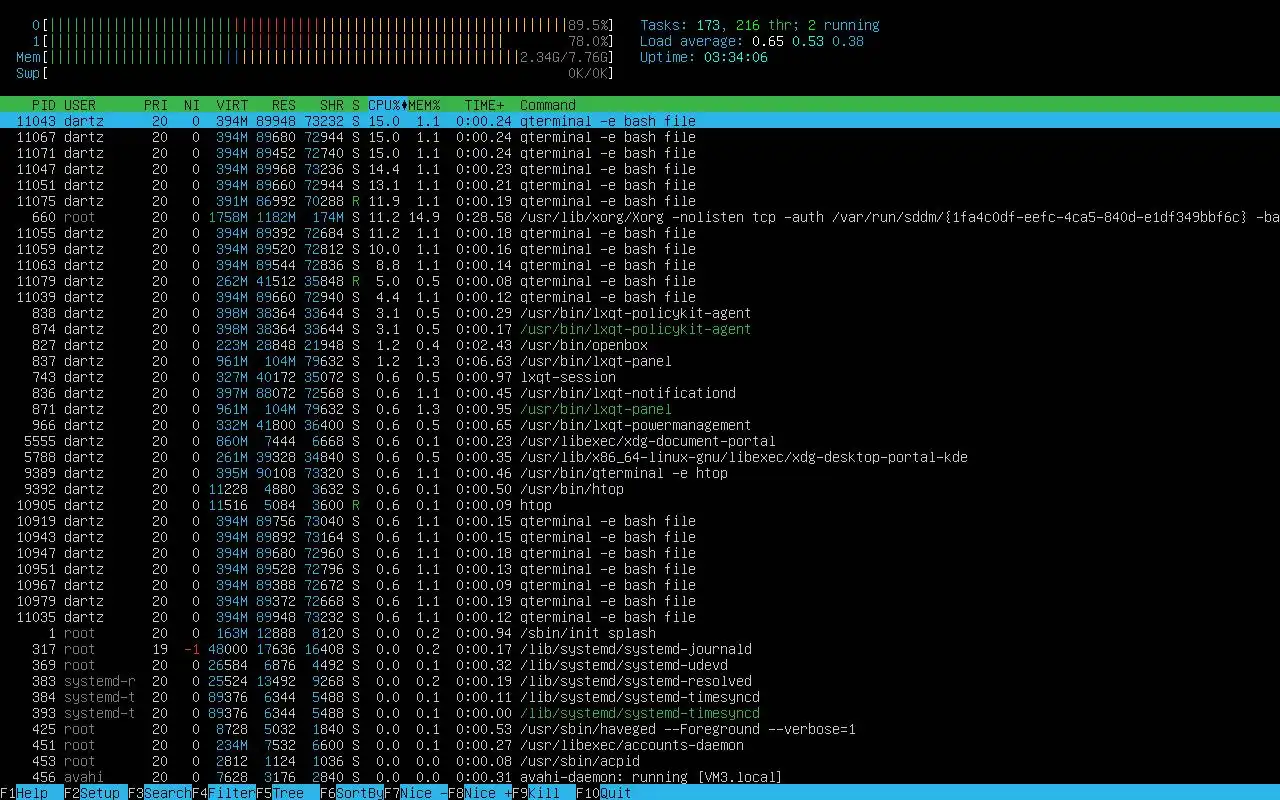Select PID 11035 qterminal row
The image size is (1280, 800).
click(x=640, y=617)
